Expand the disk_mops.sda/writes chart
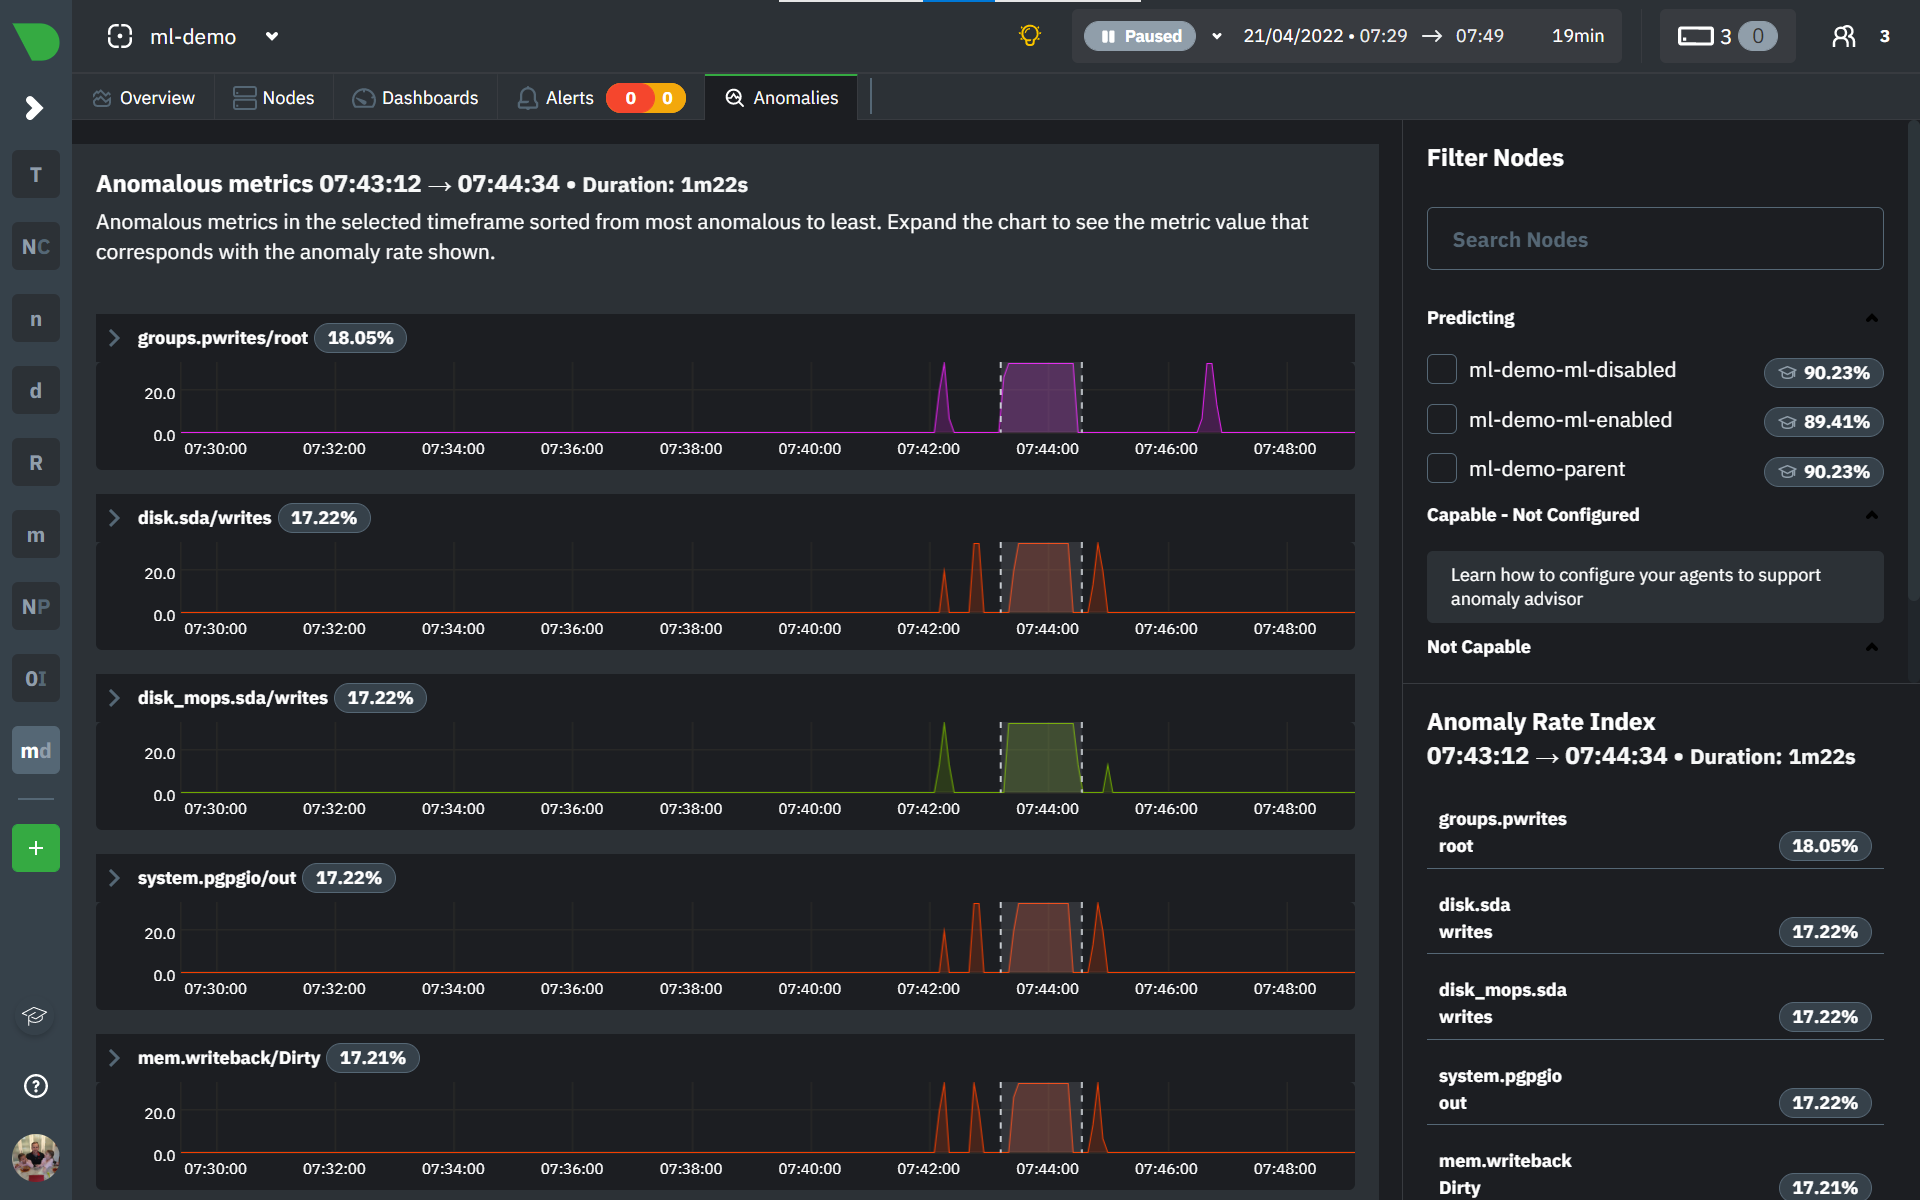Screen dimensions: 1920x1200 114,698
